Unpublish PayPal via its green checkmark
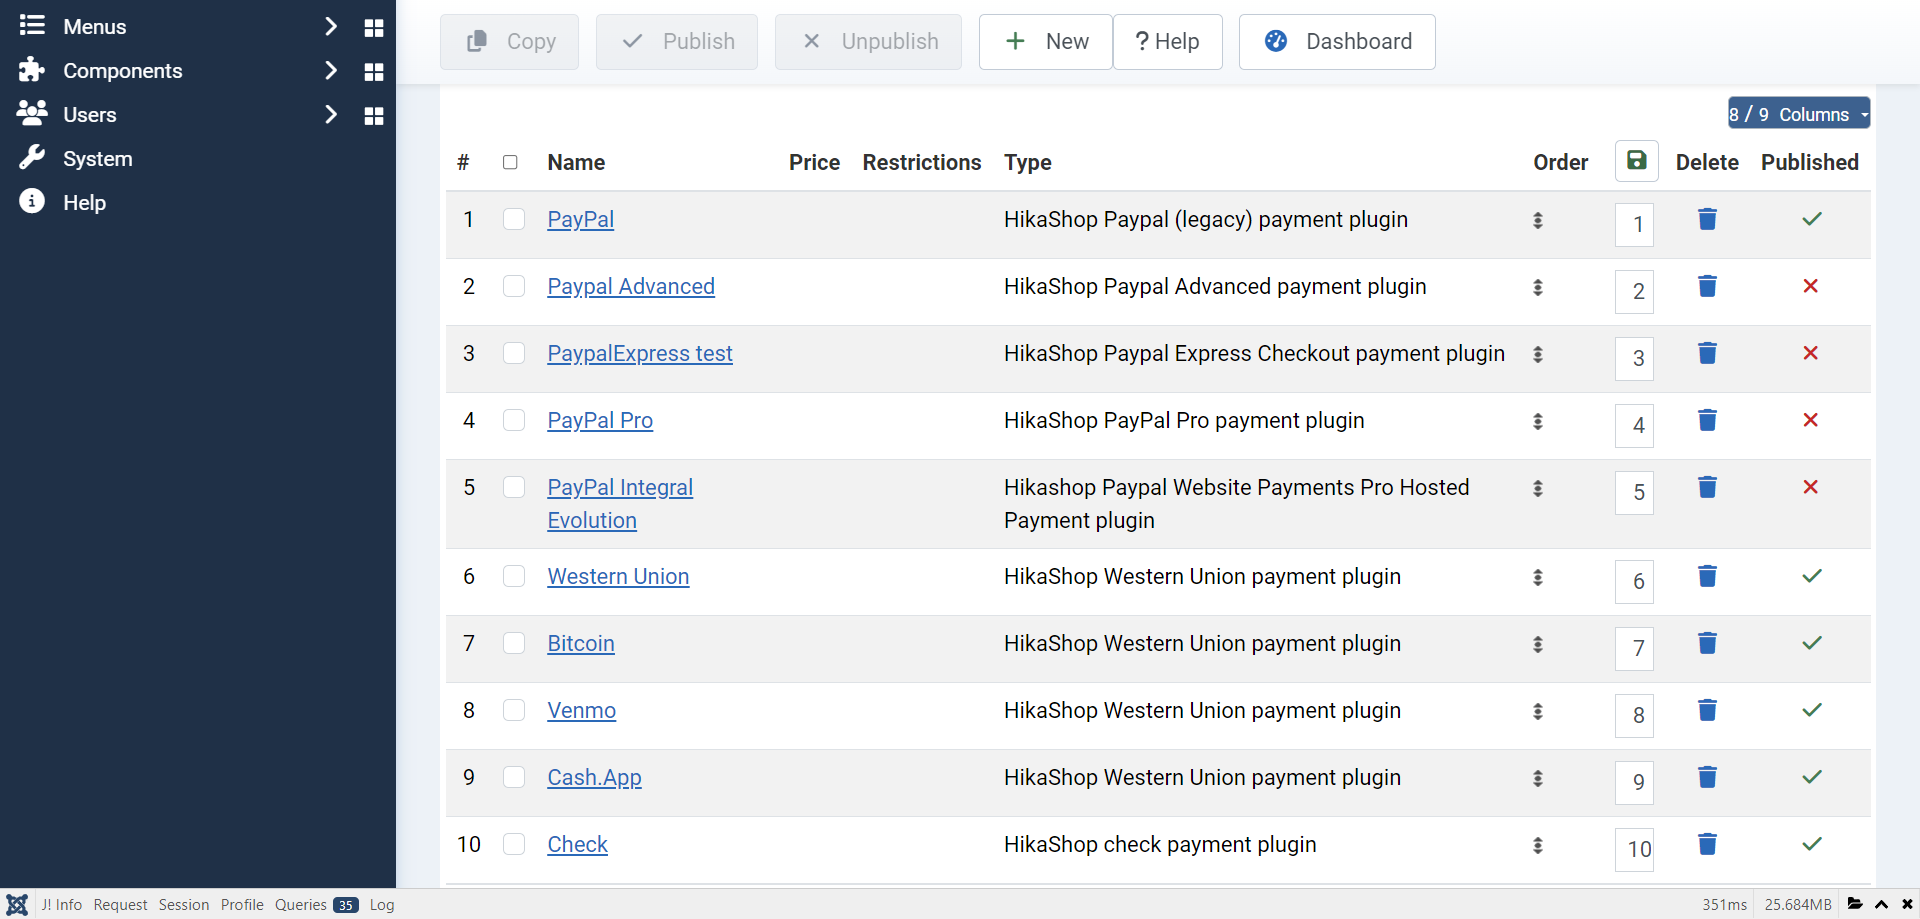Image resolution: width=1920 pixels, height=919 pixels. 1811,219
